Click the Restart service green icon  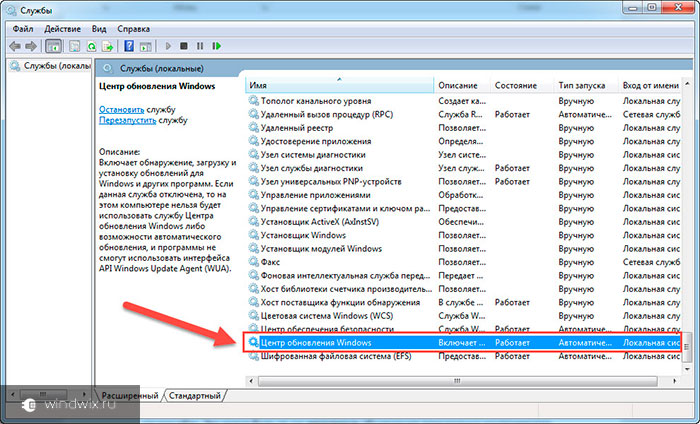pos(217,46)
